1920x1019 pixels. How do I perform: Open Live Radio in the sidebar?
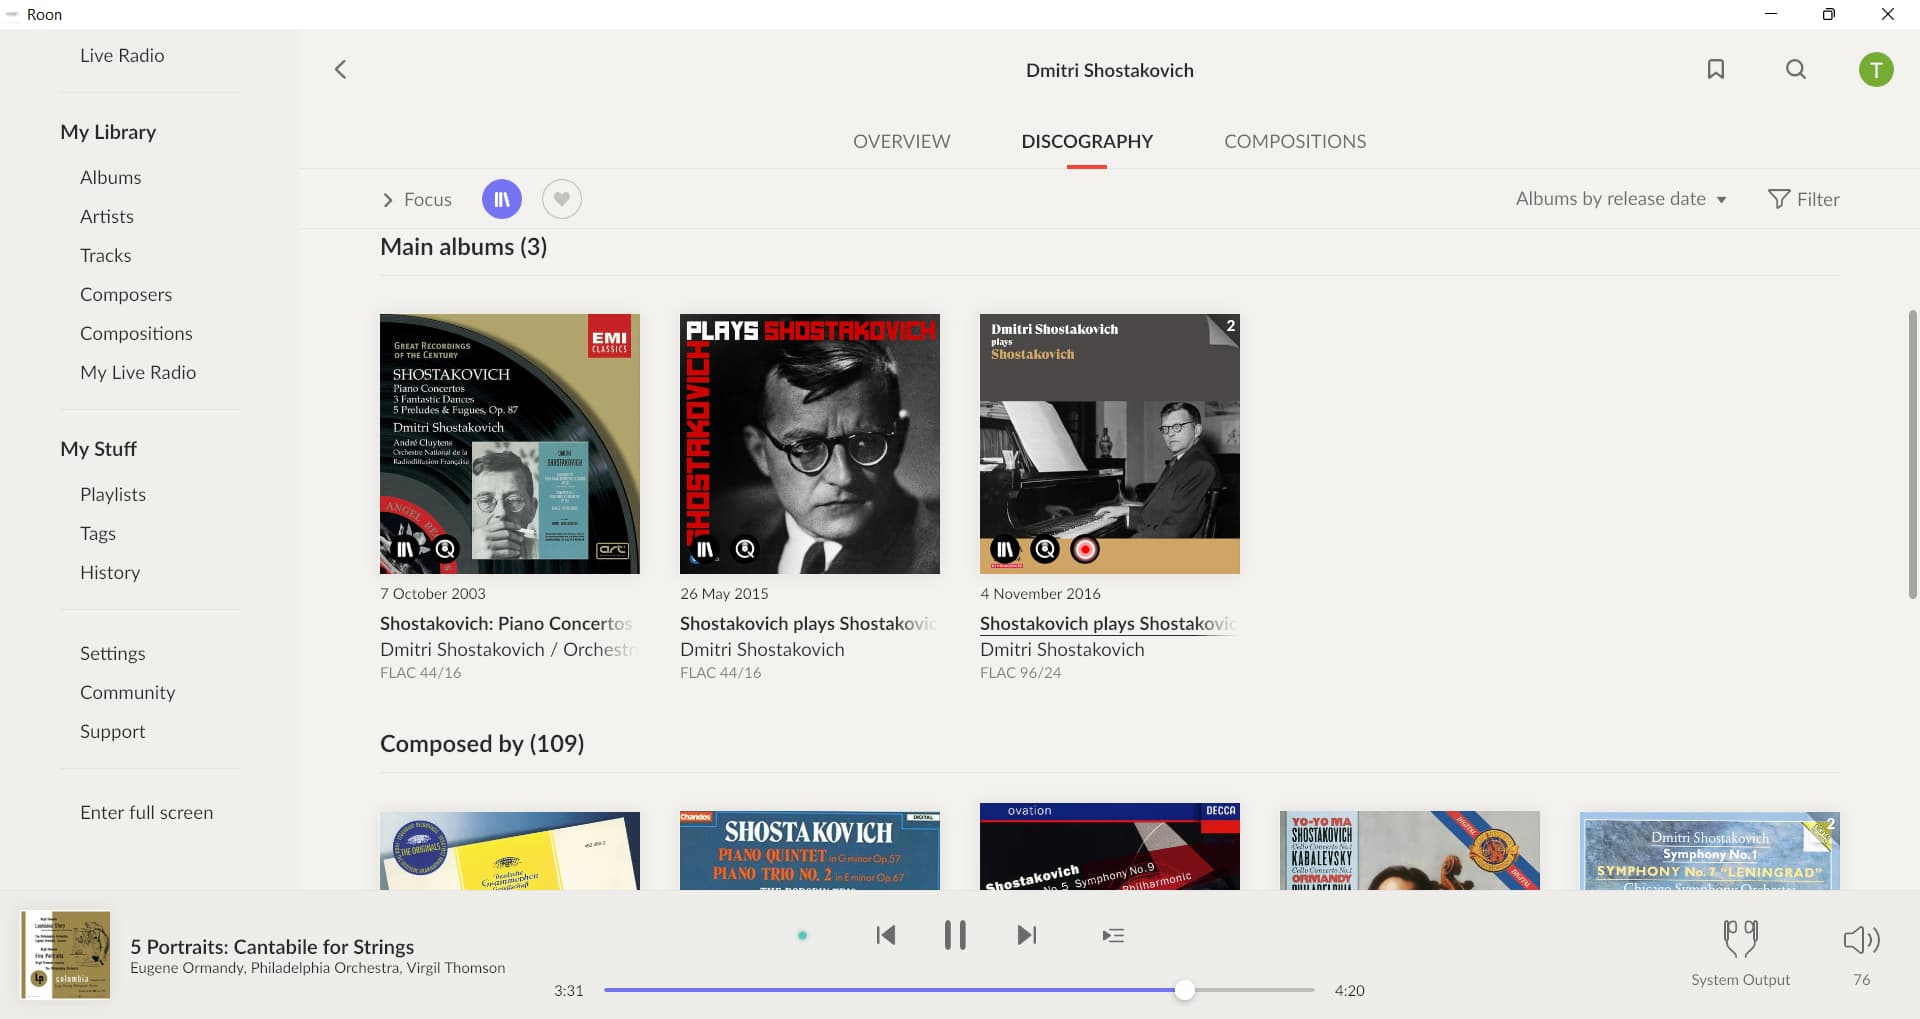coord(122,55)
